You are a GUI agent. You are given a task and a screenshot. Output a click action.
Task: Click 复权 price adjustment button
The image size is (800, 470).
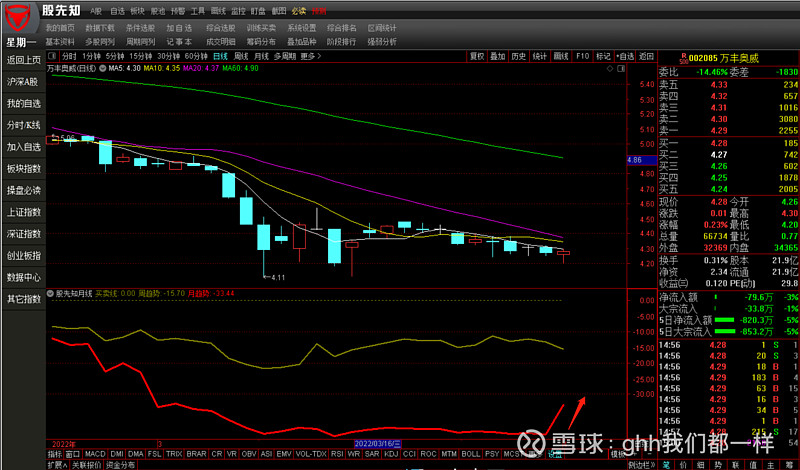477,57
